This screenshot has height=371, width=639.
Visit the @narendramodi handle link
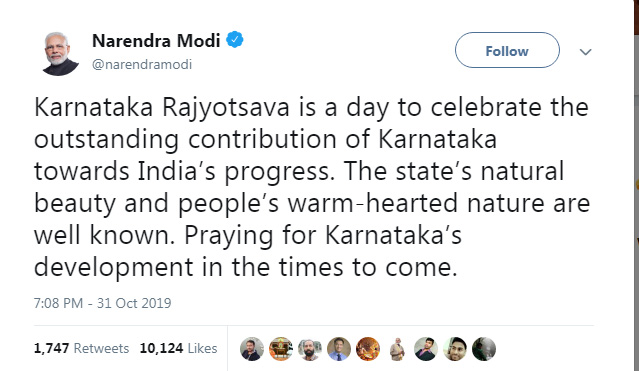[142, 64]
